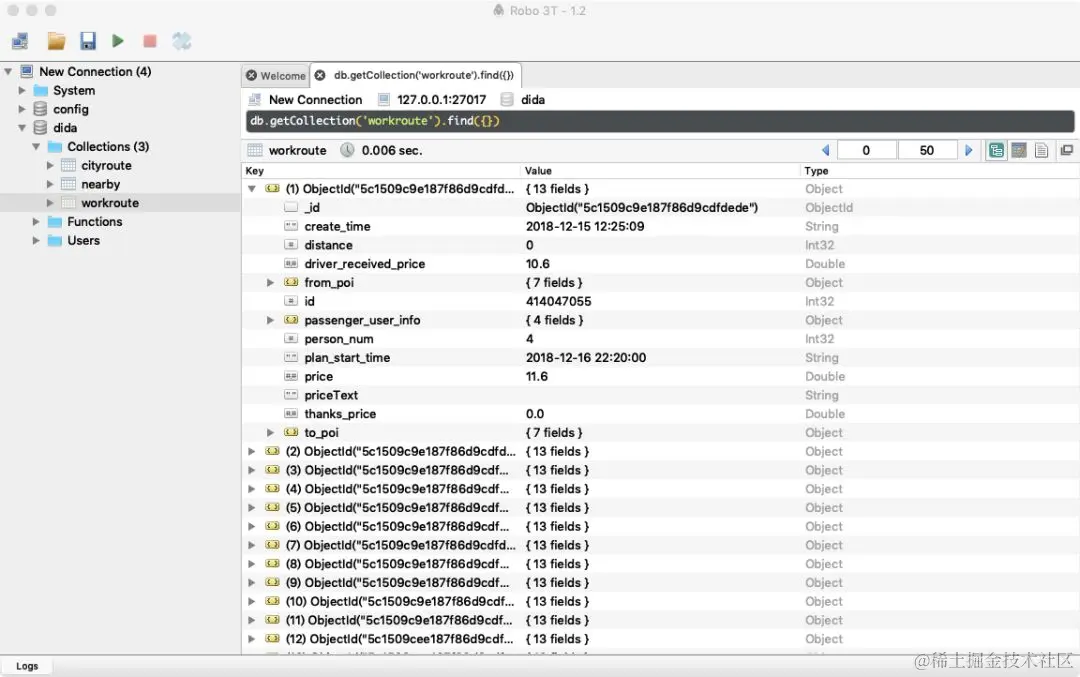Collapse result document (1)
This screenshot has width=1080, height=677.
(x=252, y=189)
